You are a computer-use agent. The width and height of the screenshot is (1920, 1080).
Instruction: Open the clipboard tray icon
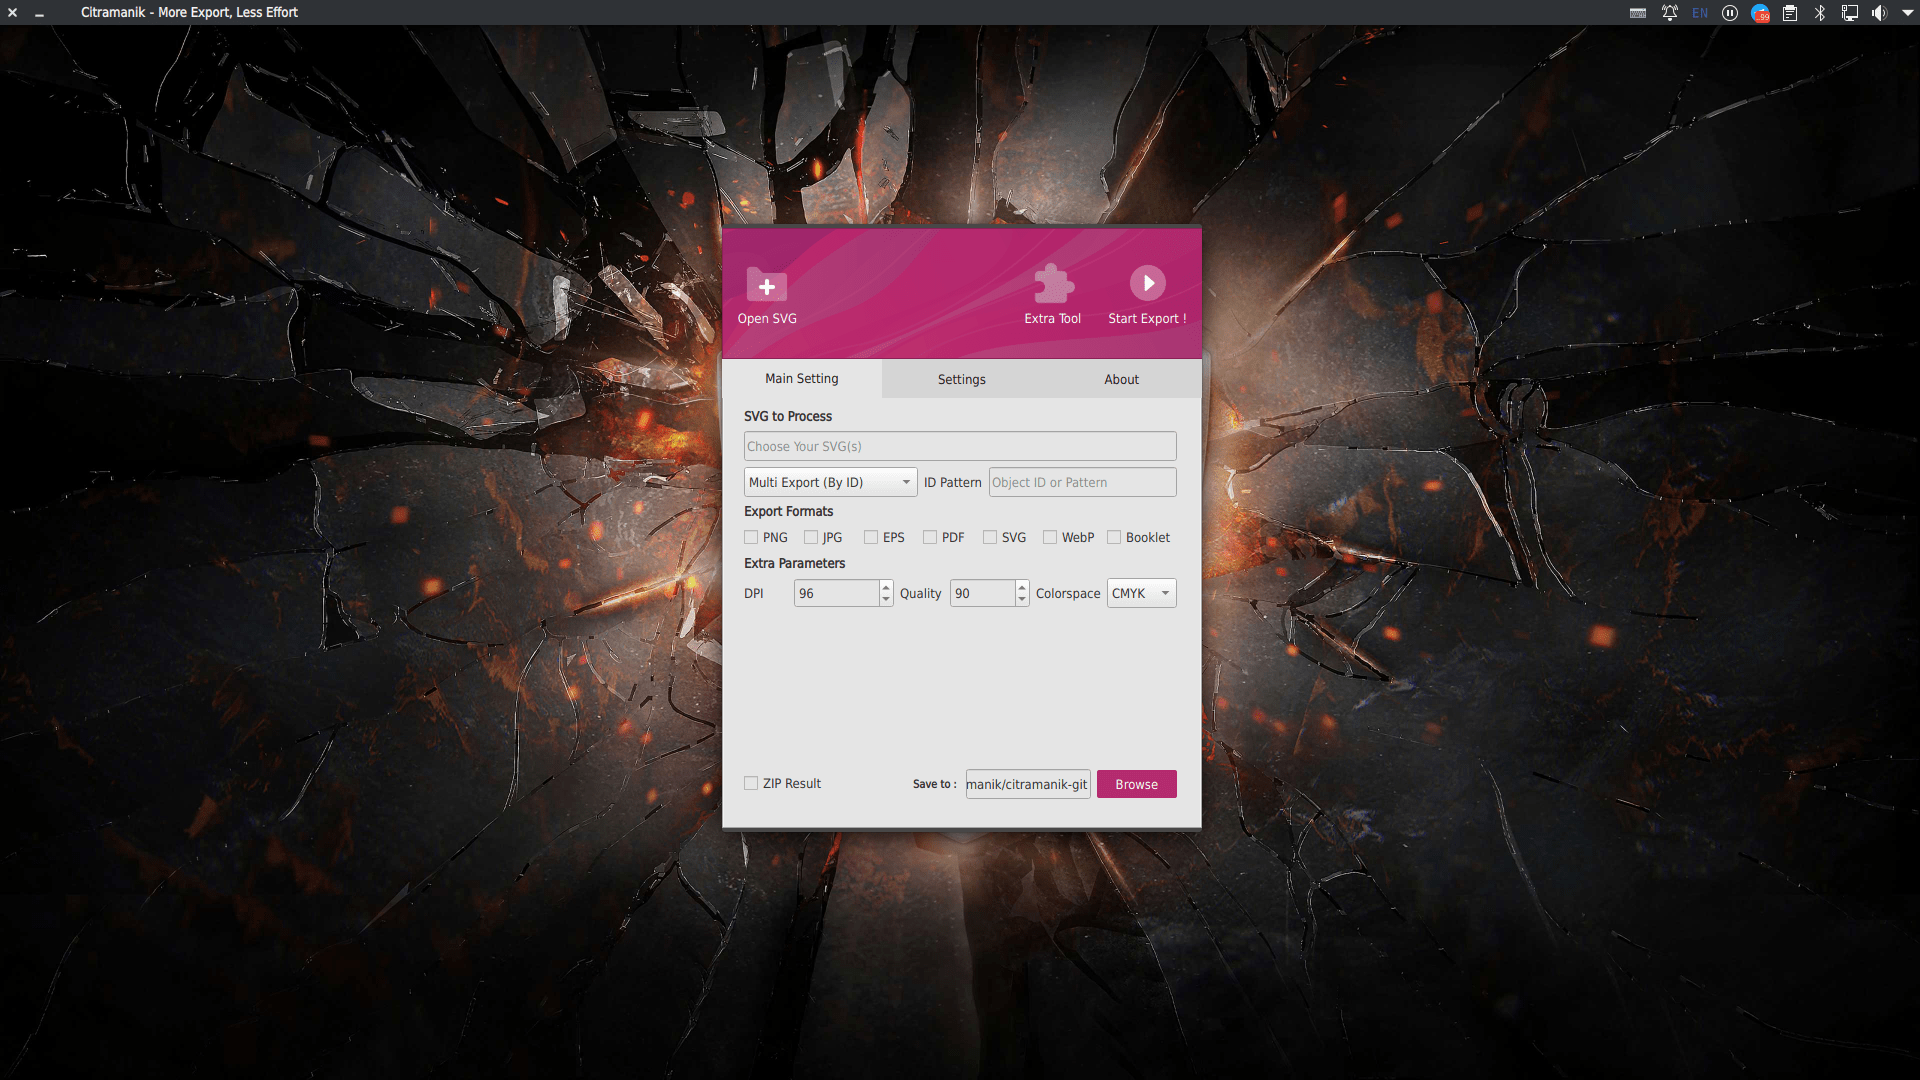point(1790,13)
